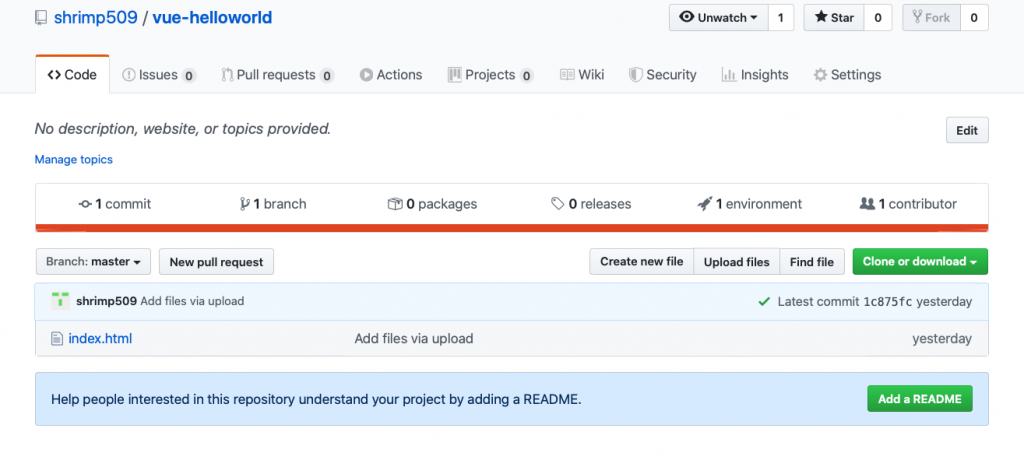Click the rocket icon for environments
Screen dimensions: 1024x467
(x=704, y=204)
